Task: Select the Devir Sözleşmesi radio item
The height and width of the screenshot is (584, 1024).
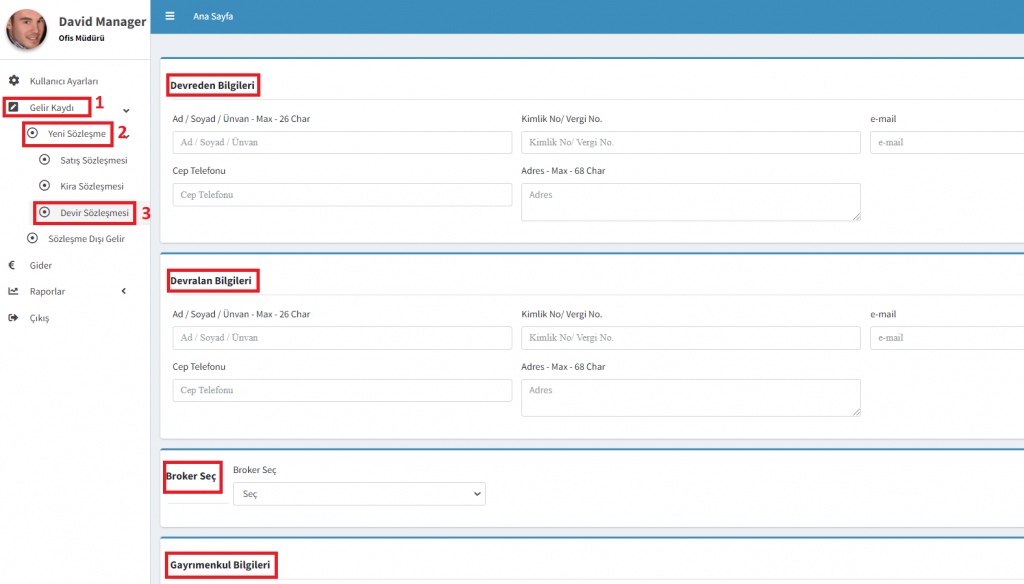Action: point(44,213)
